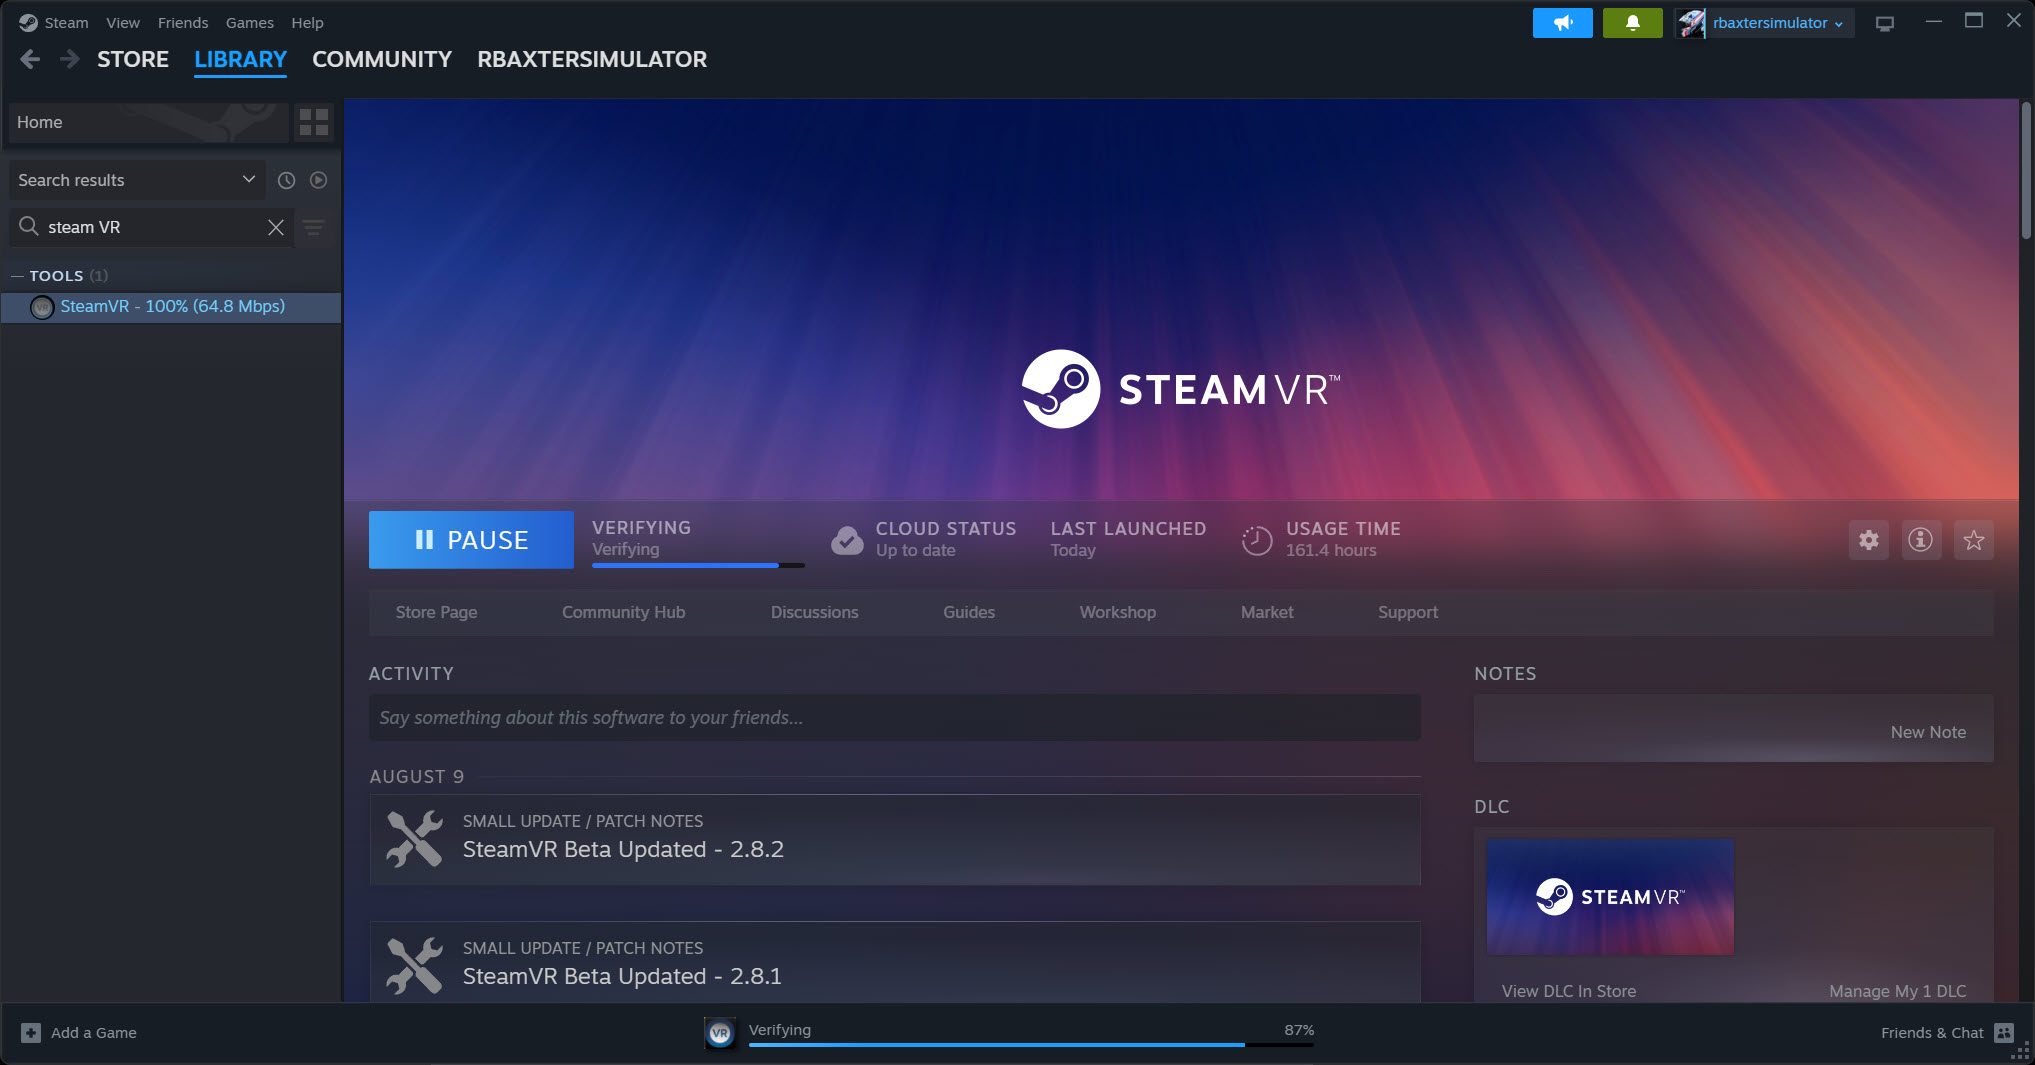
Task: Open the SteamVR settings gear icon
Action: (x=1868, y=541)
